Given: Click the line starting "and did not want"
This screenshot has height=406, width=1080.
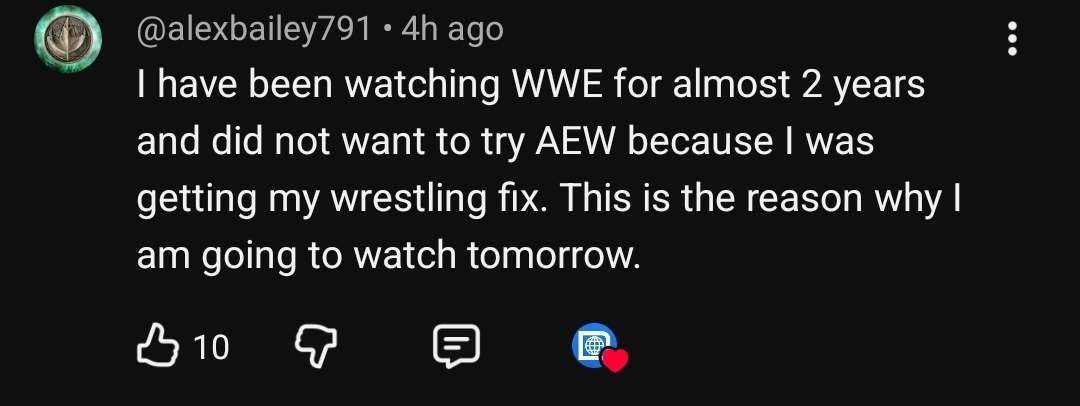Looking at the screenshot, I should (x=505, y=142).
